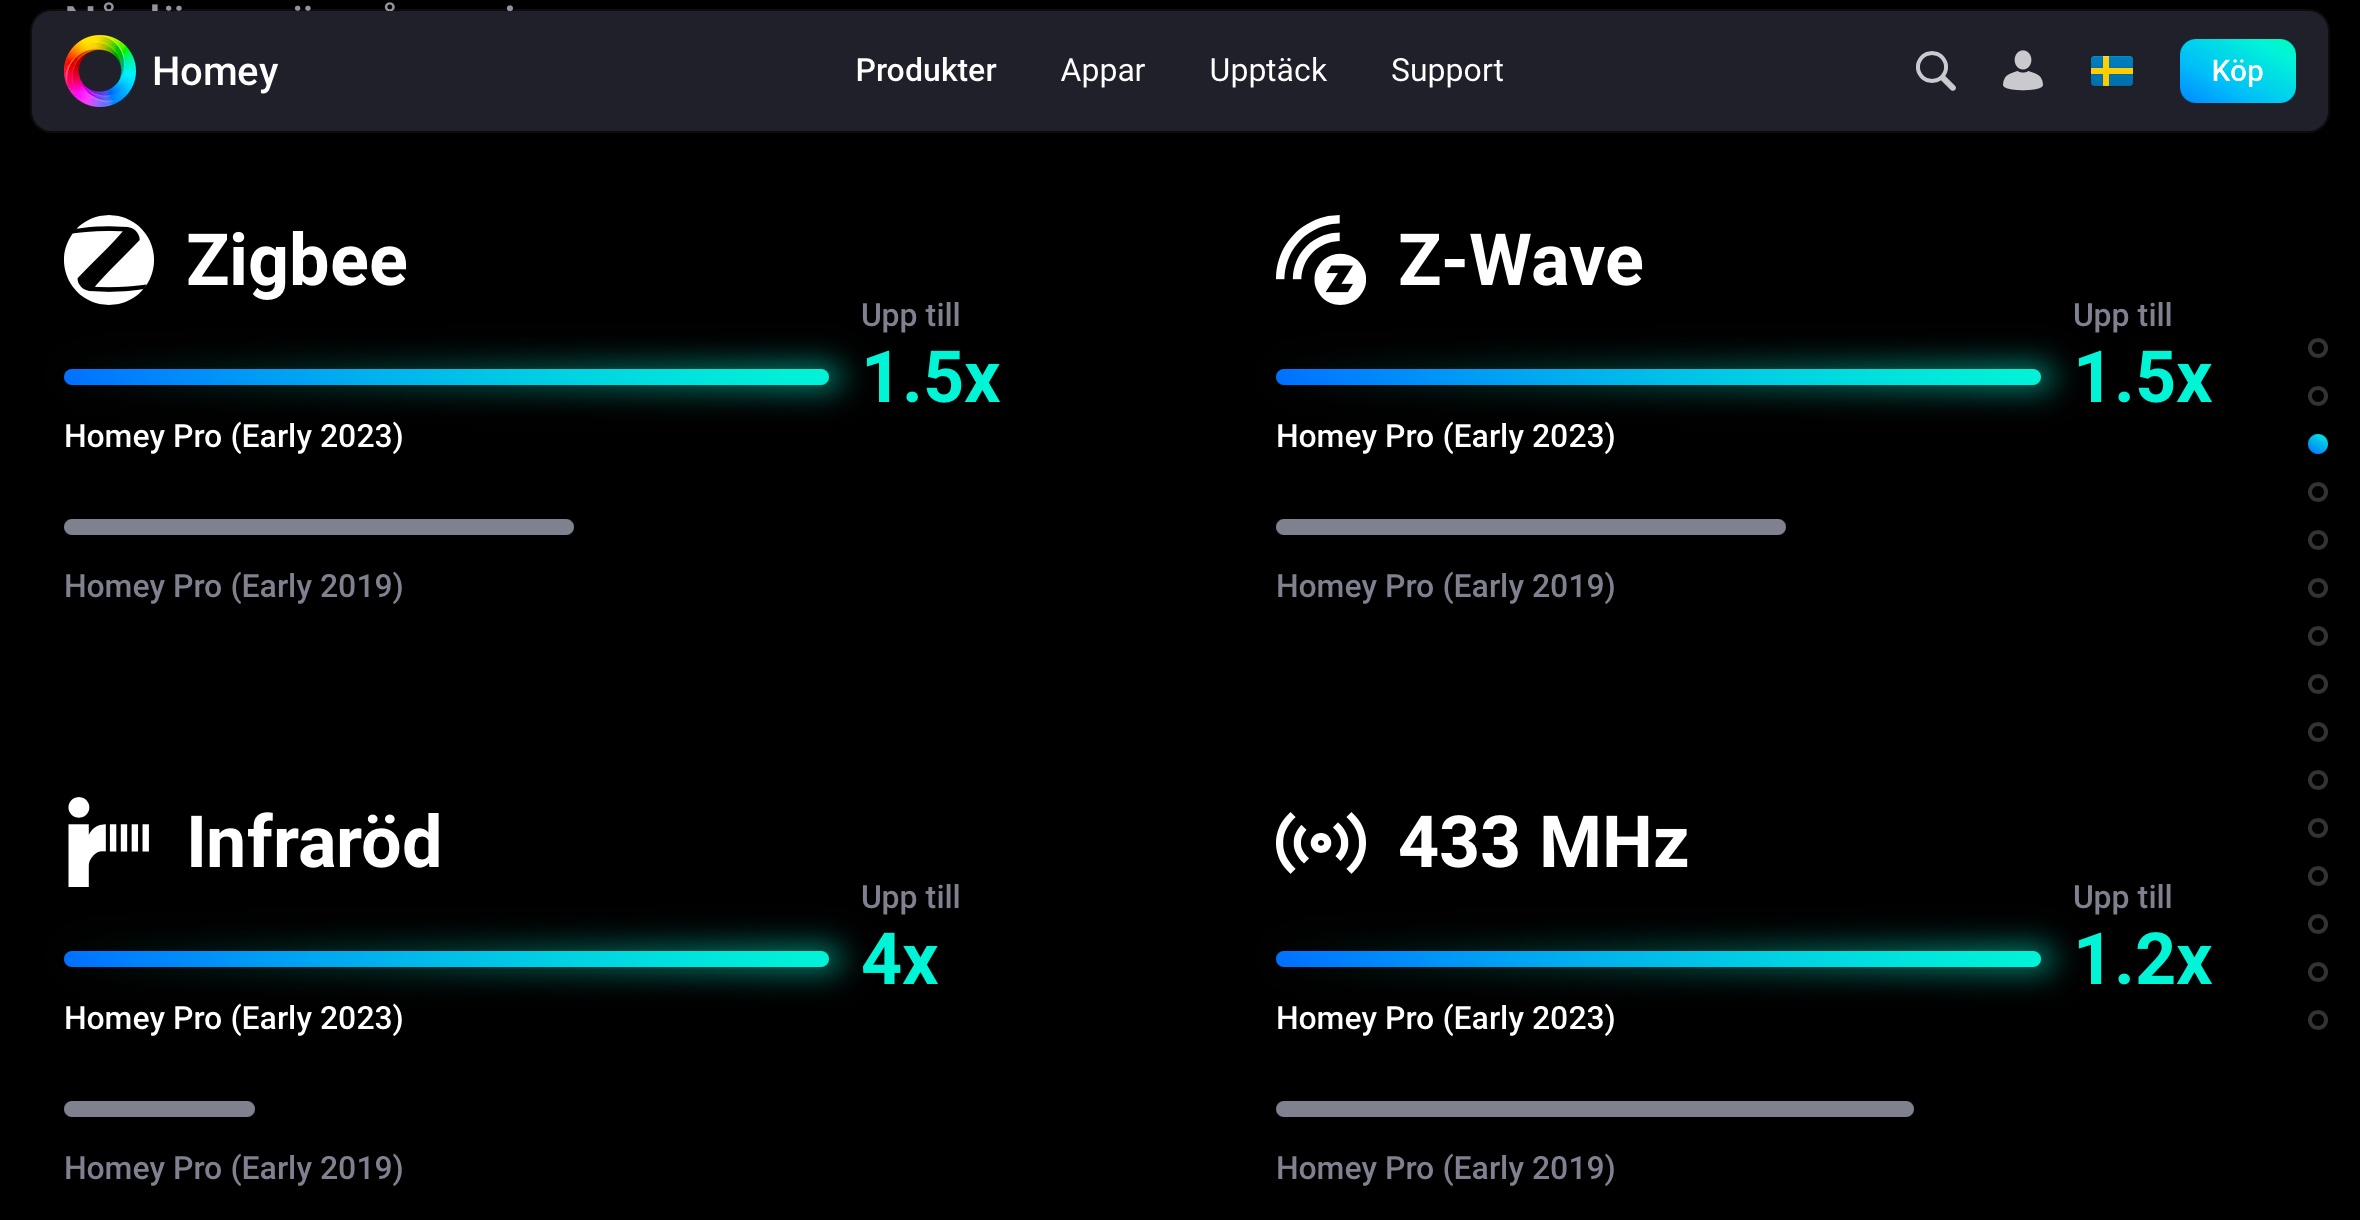
Task: Select the first page section dot
Action: pyautogui.click(x=2317, y=348)
